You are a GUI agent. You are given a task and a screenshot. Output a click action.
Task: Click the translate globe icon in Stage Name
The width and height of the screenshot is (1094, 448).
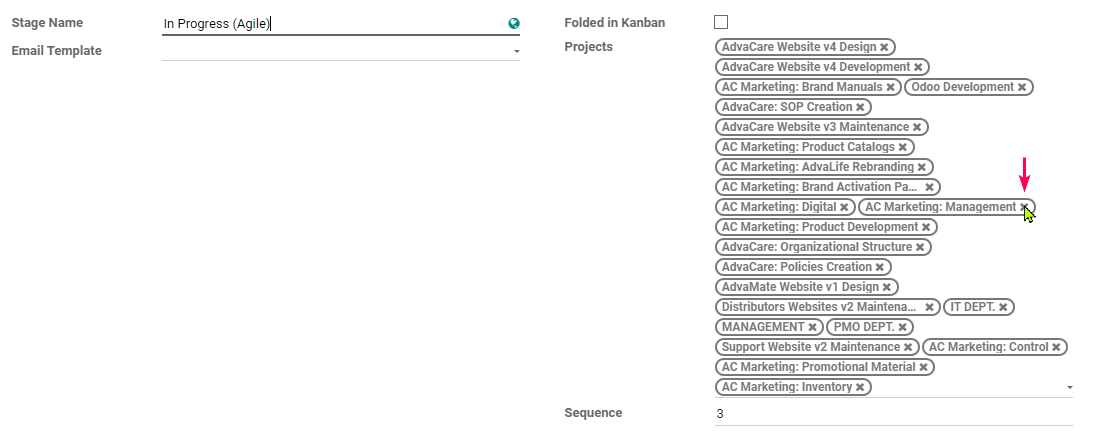click(x=514, y=24)
